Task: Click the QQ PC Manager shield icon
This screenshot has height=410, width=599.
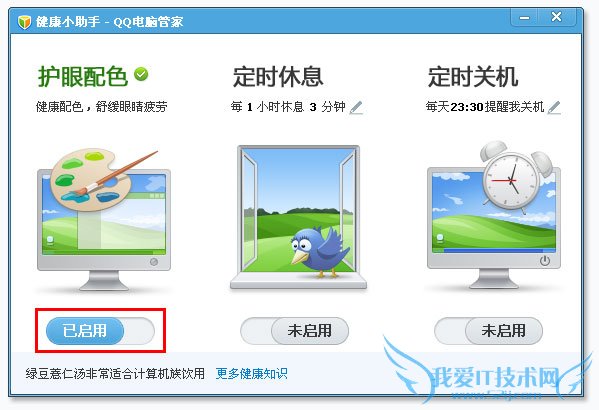Action: tap(24, 22)
